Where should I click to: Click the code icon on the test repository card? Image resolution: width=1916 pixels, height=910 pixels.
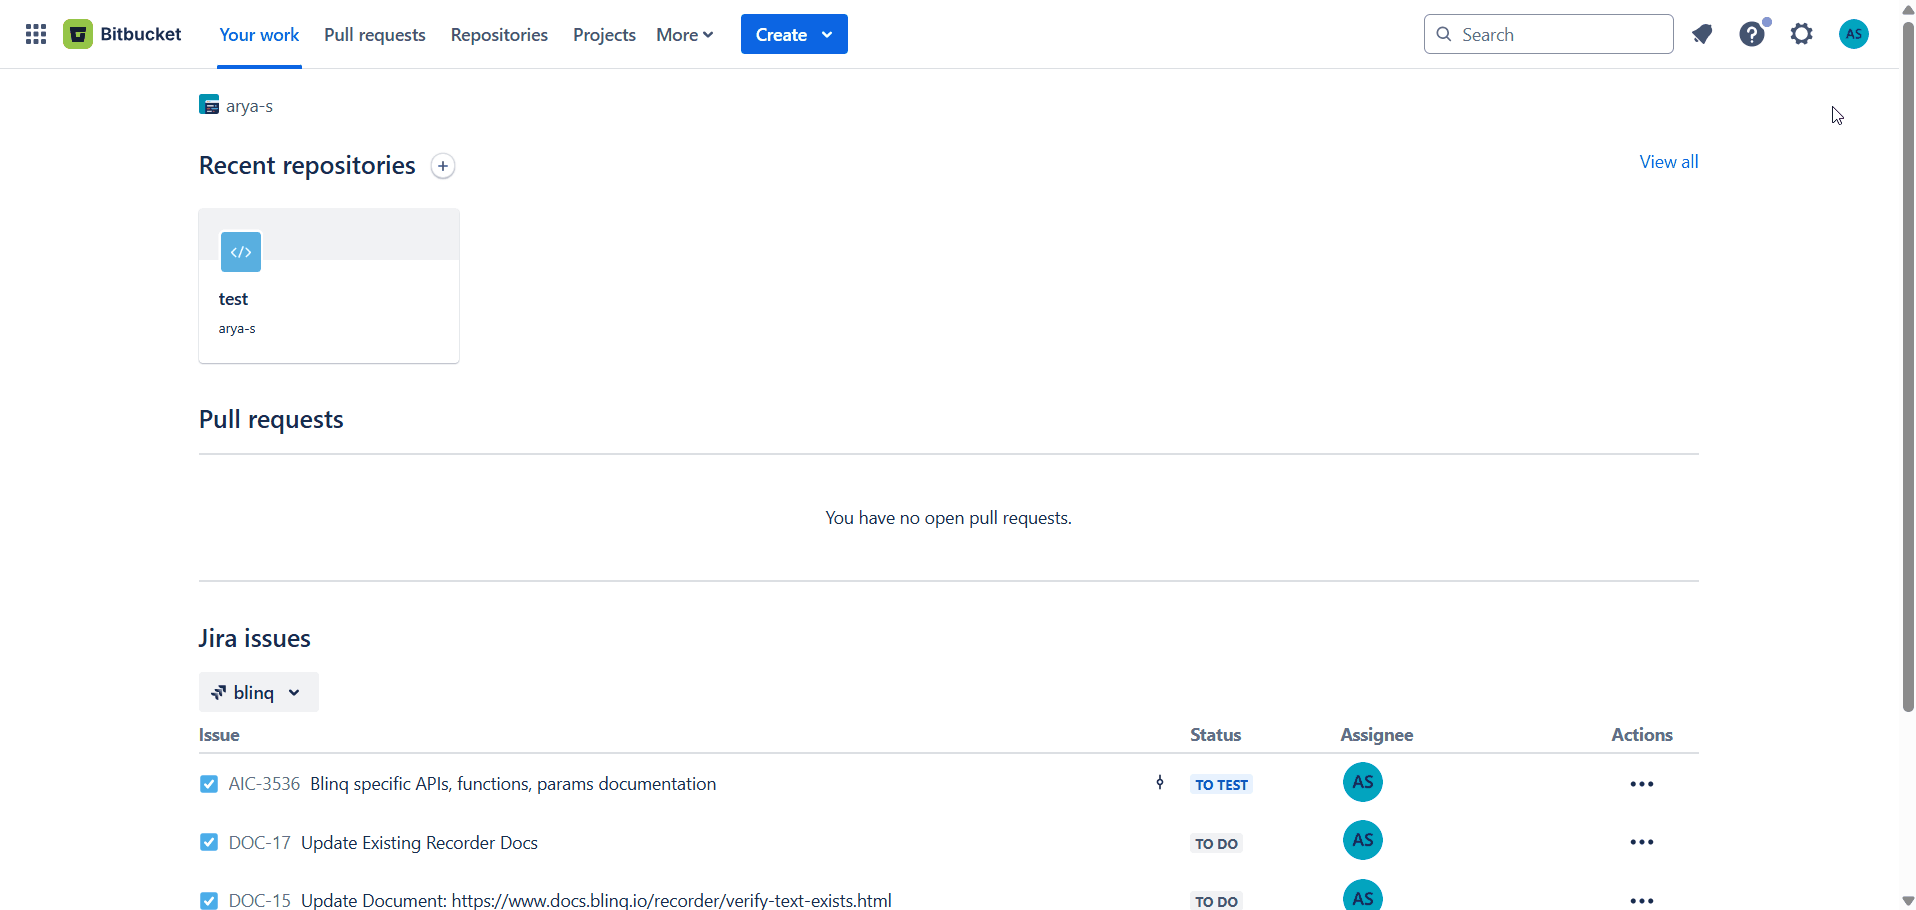(240, 252)
